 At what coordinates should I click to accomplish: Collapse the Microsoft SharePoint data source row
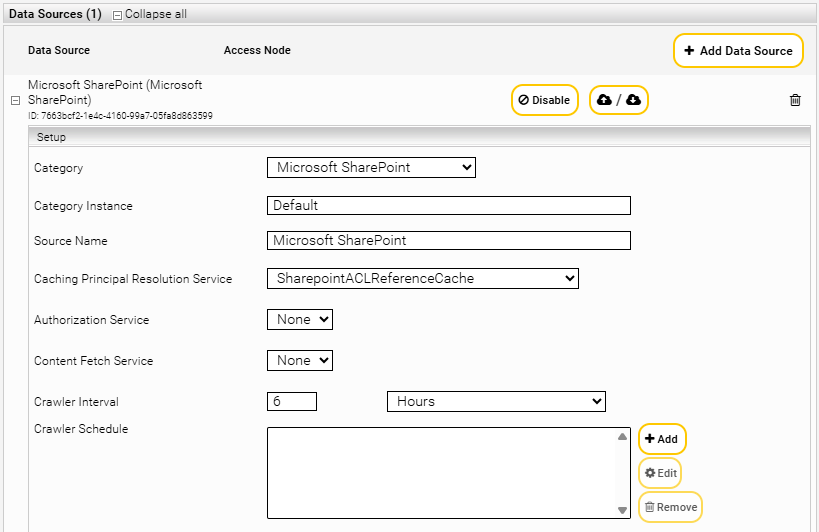[15, 101]
